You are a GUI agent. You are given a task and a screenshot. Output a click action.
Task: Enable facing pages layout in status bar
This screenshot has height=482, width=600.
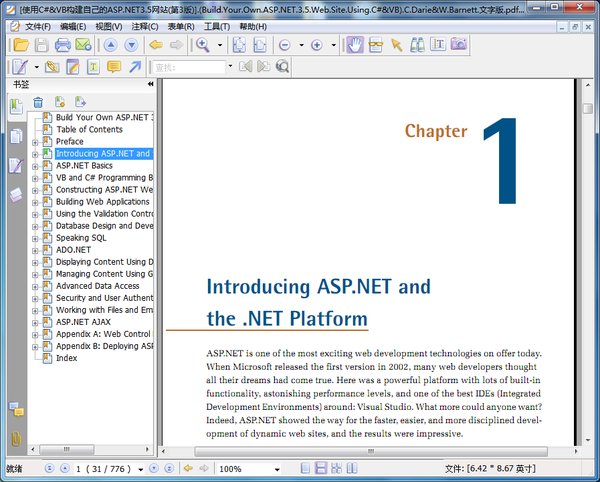coord(352,468)
